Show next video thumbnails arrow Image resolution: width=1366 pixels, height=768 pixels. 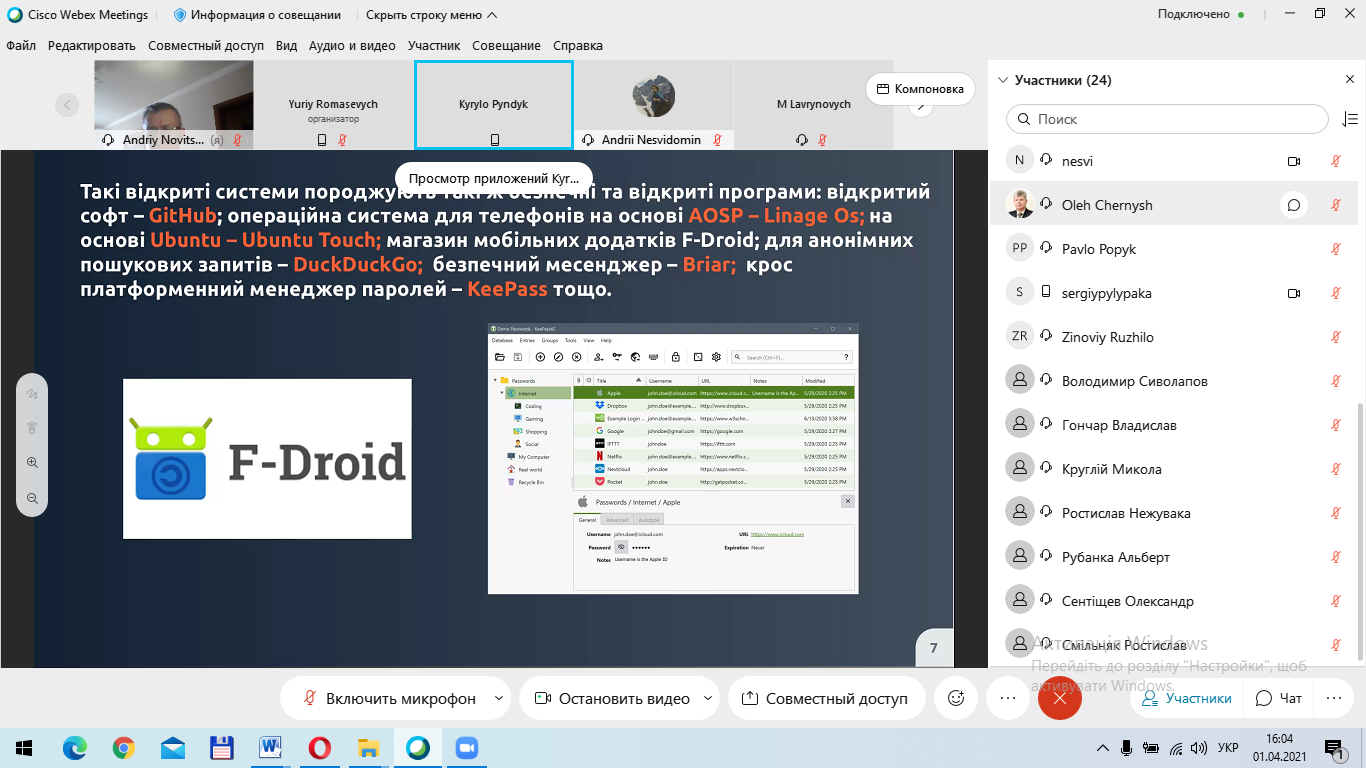[920, 107]
